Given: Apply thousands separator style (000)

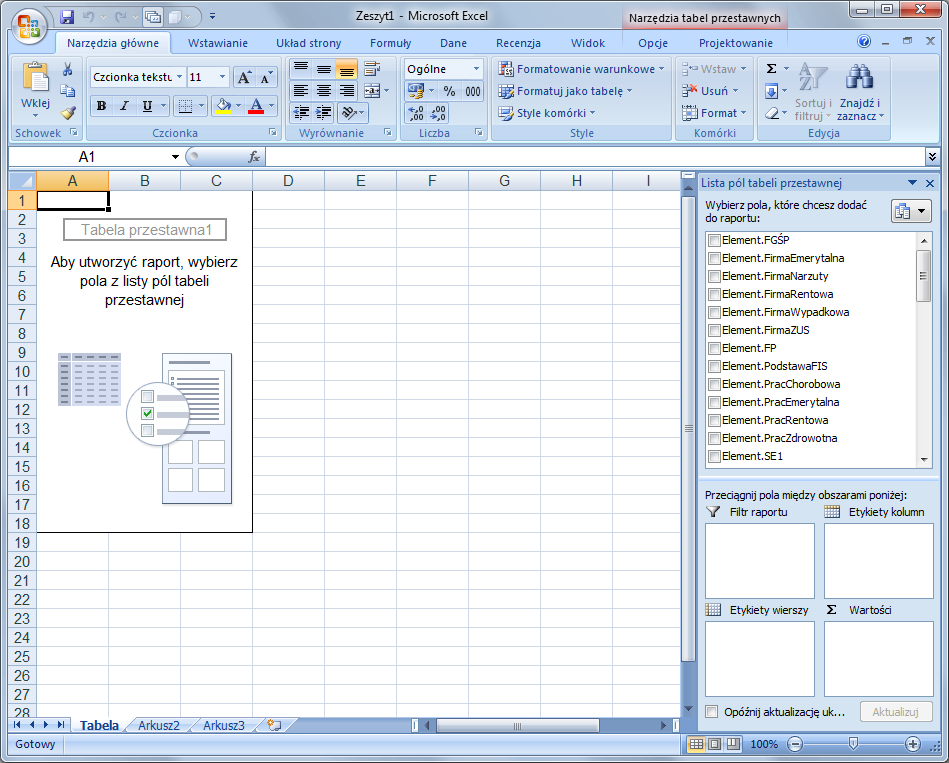Looking at the screenshot, I should (473, 91).
